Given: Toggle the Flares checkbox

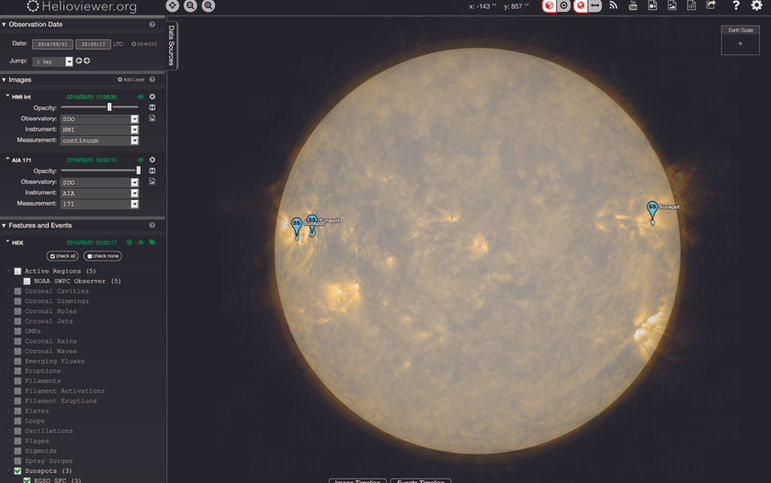Looking at the screenshot, I should coord(18,411).
